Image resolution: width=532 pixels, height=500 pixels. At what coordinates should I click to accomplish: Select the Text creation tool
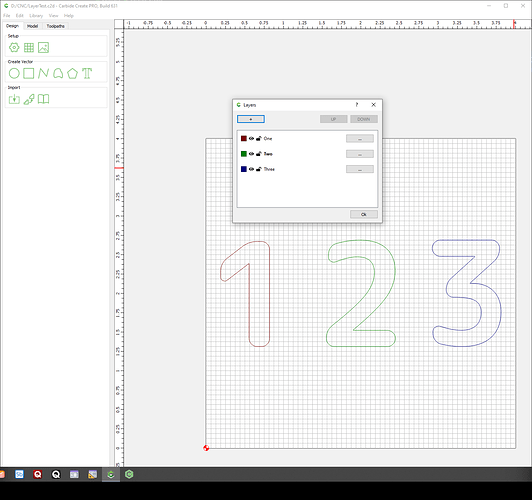point(87,73)
